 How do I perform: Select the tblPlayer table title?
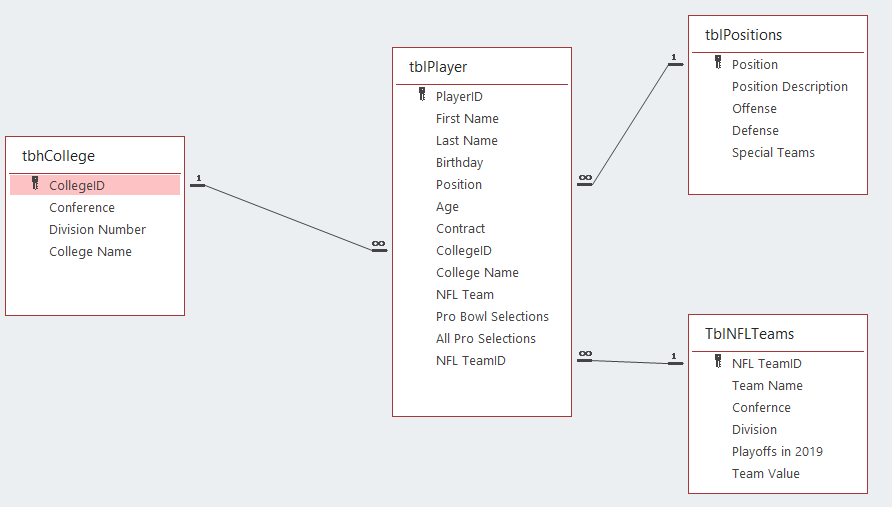[438, 67]
